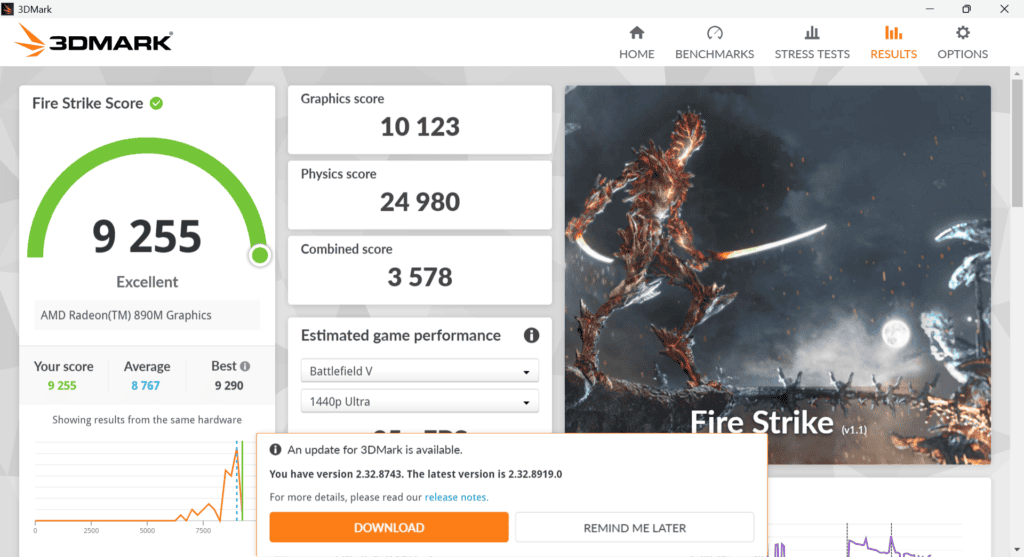
Task: Click the info icon in update notification
Action: pyautogui.click(x=276, y=450)
